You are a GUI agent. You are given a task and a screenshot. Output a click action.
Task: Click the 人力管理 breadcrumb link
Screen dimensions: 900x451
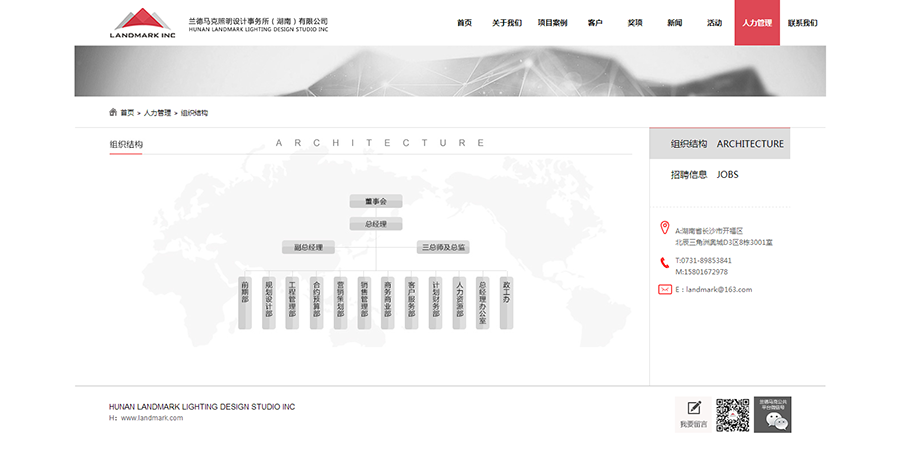pyautogui.click(x=157, y=113)
